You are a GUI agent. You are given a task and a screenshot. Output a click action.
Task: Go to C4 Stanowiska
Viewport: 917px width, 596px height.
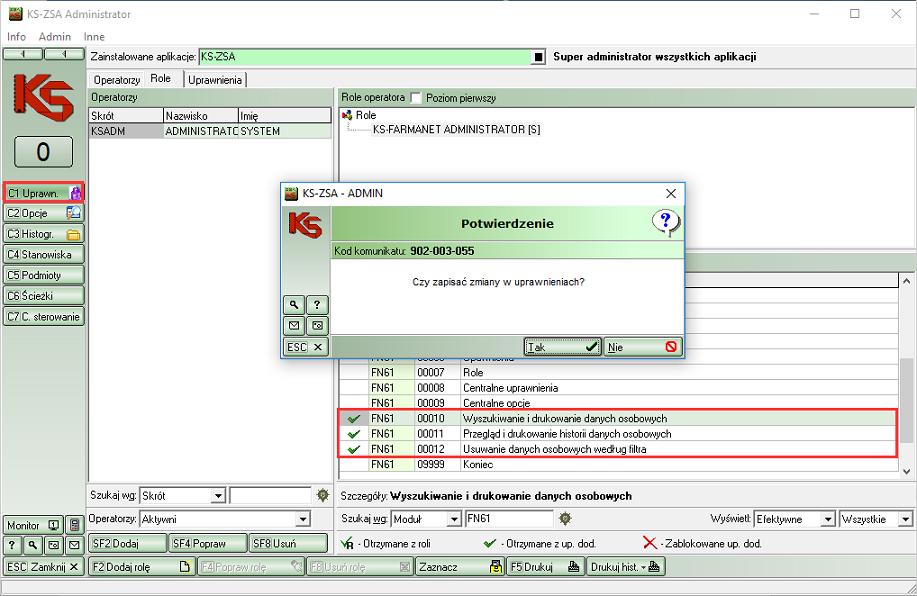(44, 254)
